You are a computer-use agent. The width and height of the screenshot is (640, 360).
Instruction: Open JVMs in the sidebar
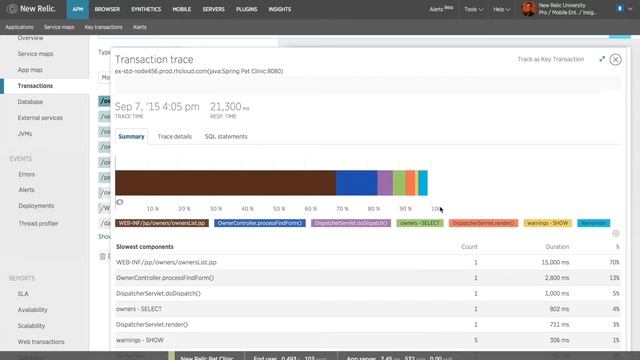tap(25, 133)
